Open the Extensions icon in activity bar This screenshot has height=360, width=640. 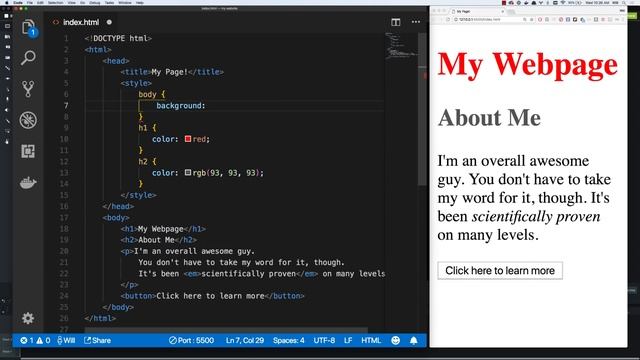coord(28,151)
